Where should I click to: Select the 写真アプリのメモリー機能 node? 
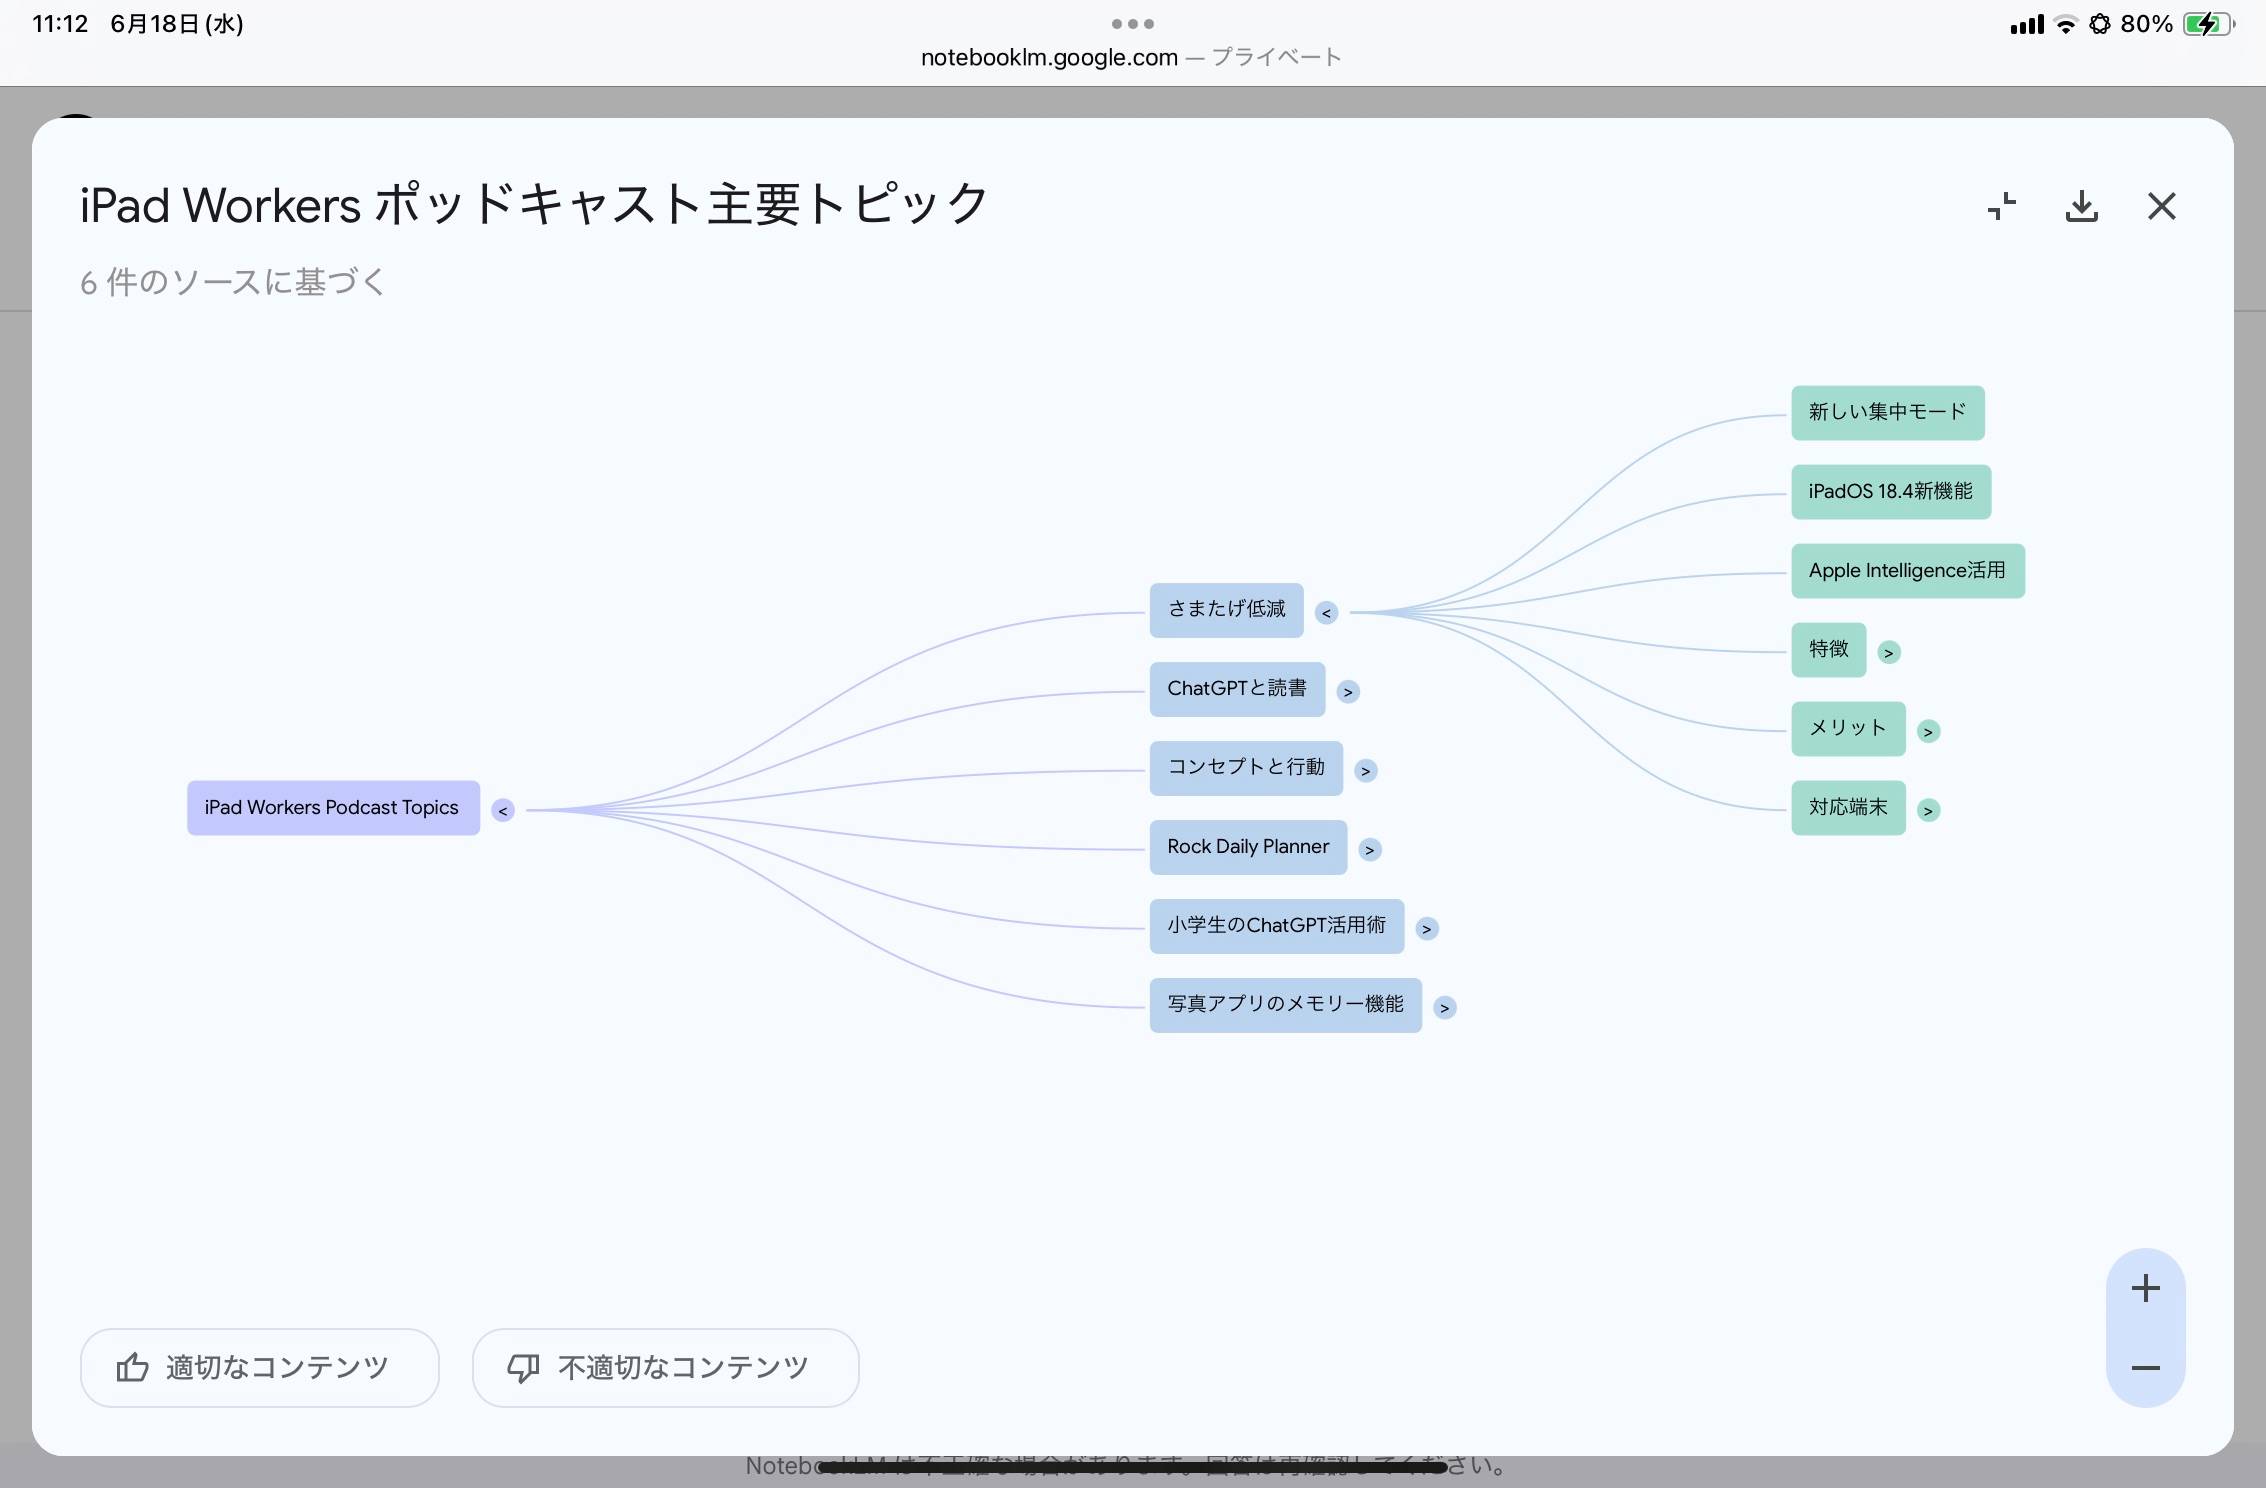coord(1285,1005)
